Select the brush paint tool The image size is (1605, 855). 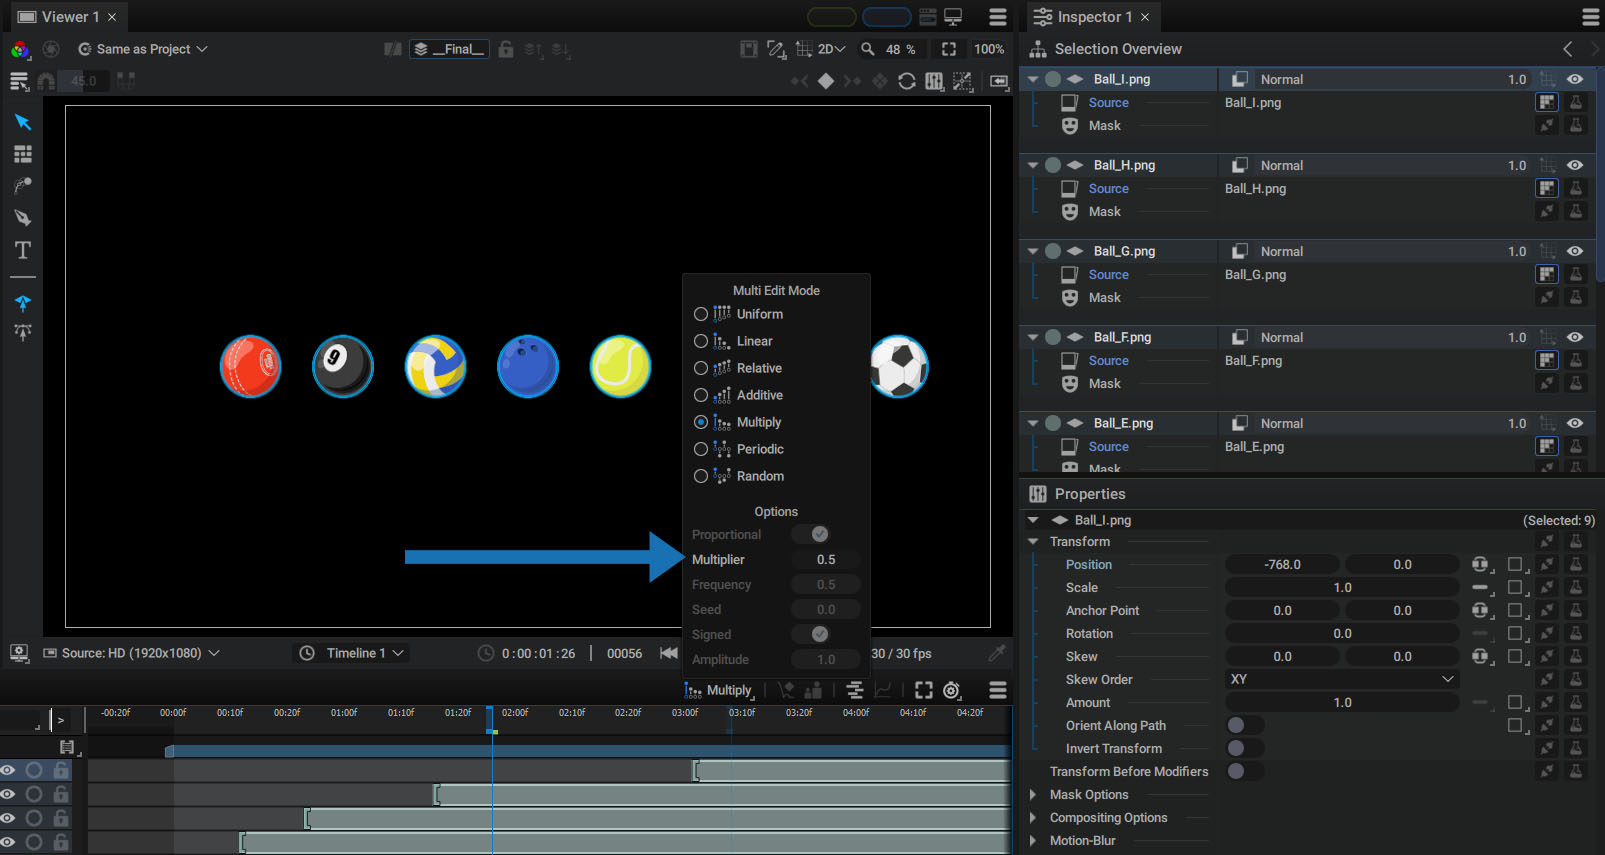click(22, 186)
